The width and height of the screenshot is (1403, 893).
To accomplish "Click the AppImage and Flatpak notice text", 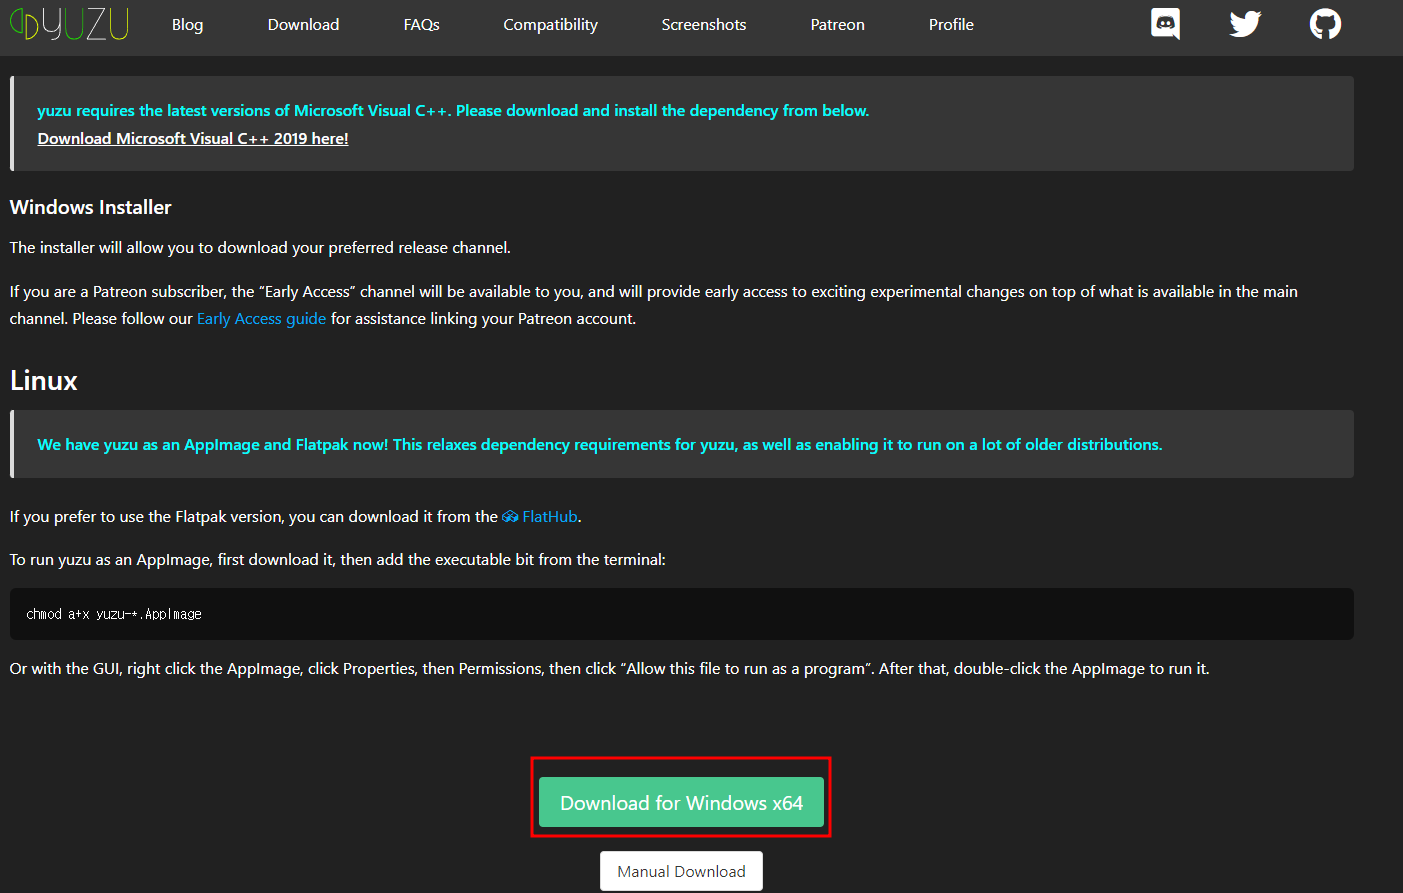I will pyautogui.click(x=600, y=445).
